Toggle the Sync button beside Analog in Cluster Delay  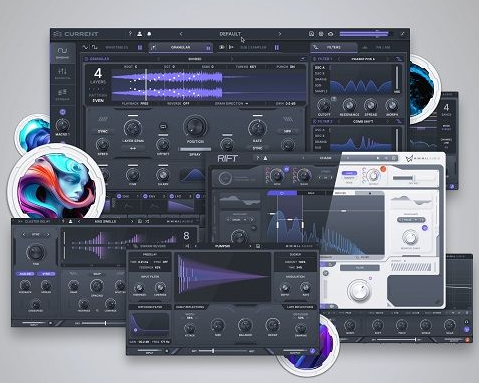click(x=46, y=274)
